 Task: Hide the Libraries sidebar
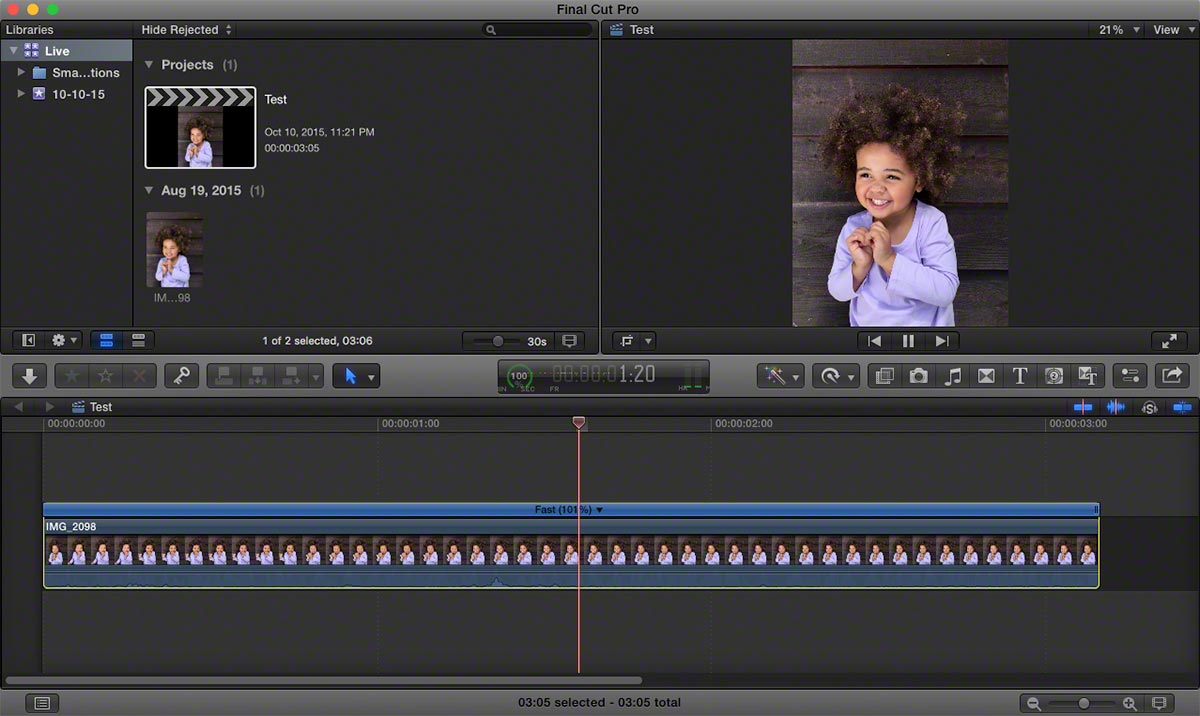(28, 341)
